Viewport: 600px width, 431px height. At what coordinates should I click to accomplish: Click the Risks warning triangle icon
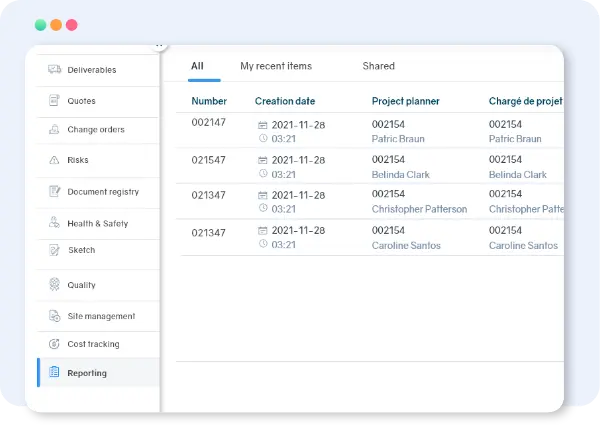(x=54, y=160)
